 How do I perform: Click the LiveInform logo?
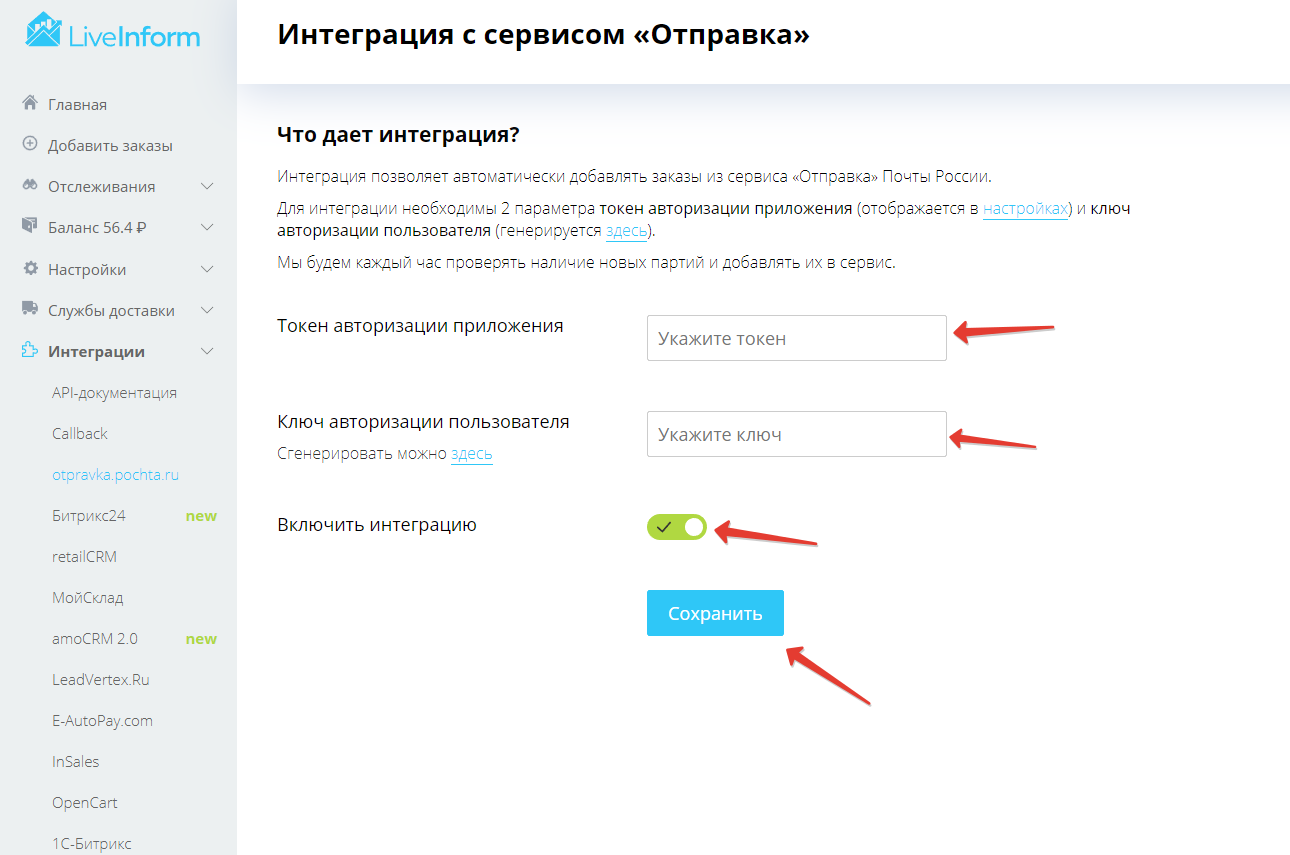[x=112, y=32]
